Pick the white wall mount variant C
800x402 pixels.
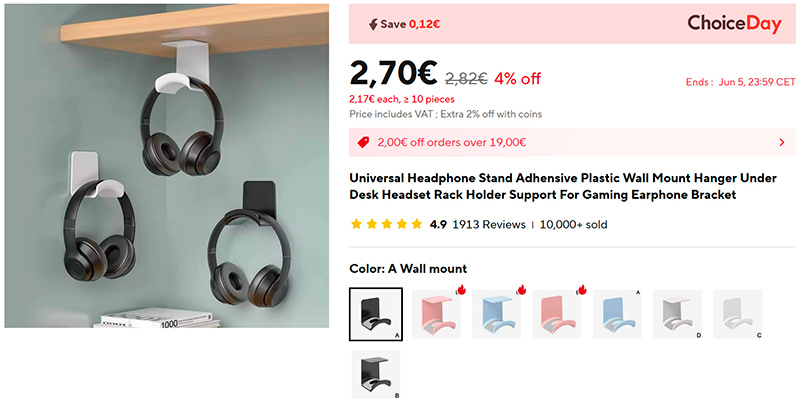[737, 314]
